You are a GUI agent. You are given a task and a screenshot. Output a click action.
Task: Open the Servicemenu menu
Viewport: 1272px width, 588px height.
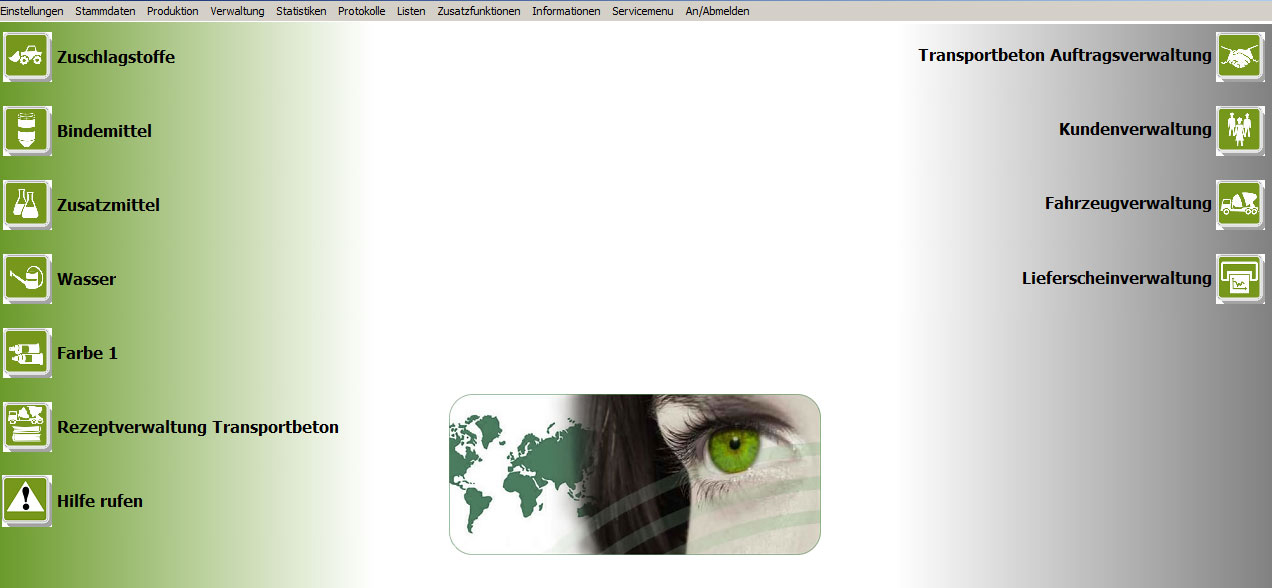643,11
